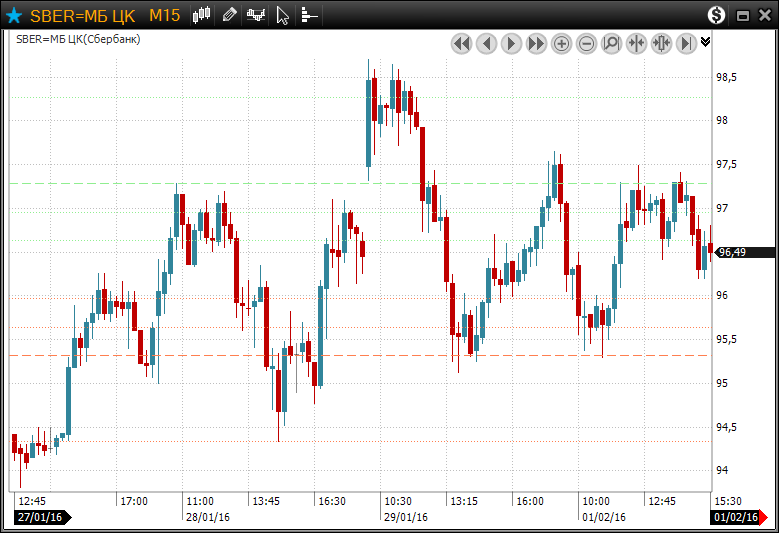Select the cursor pointer tool
Screen dimensions: 779x533
pyautogui.click(x=283, y=15)
